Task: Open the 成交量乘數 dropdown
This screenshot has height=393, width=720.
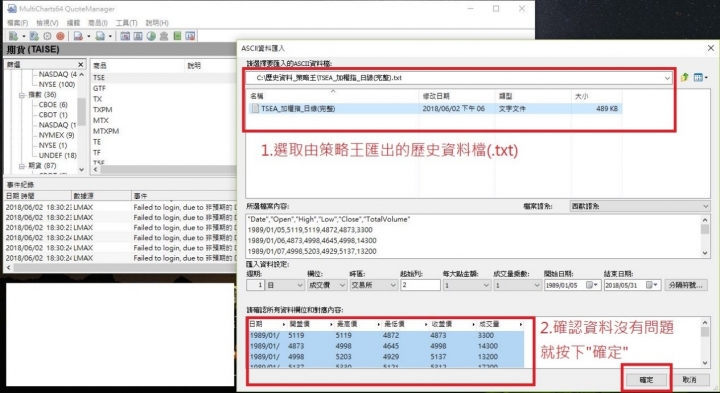Action: tap(518, 285)
